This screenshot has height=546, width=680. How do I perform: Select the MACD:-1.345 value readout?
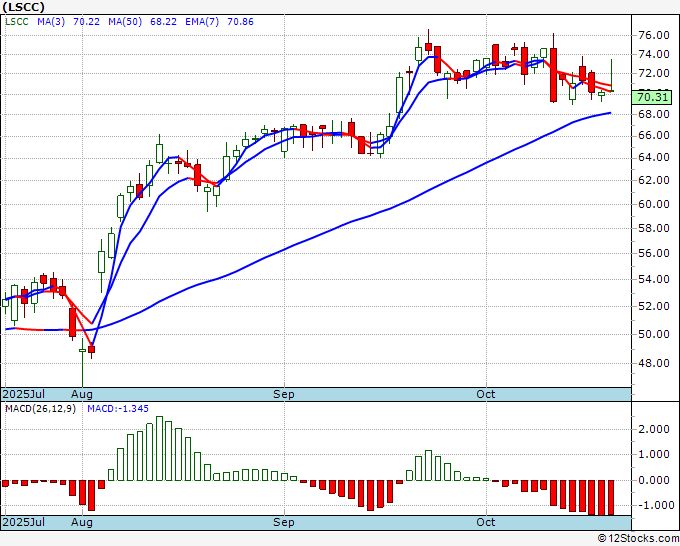pyautogui.click(x=118, y=409)
